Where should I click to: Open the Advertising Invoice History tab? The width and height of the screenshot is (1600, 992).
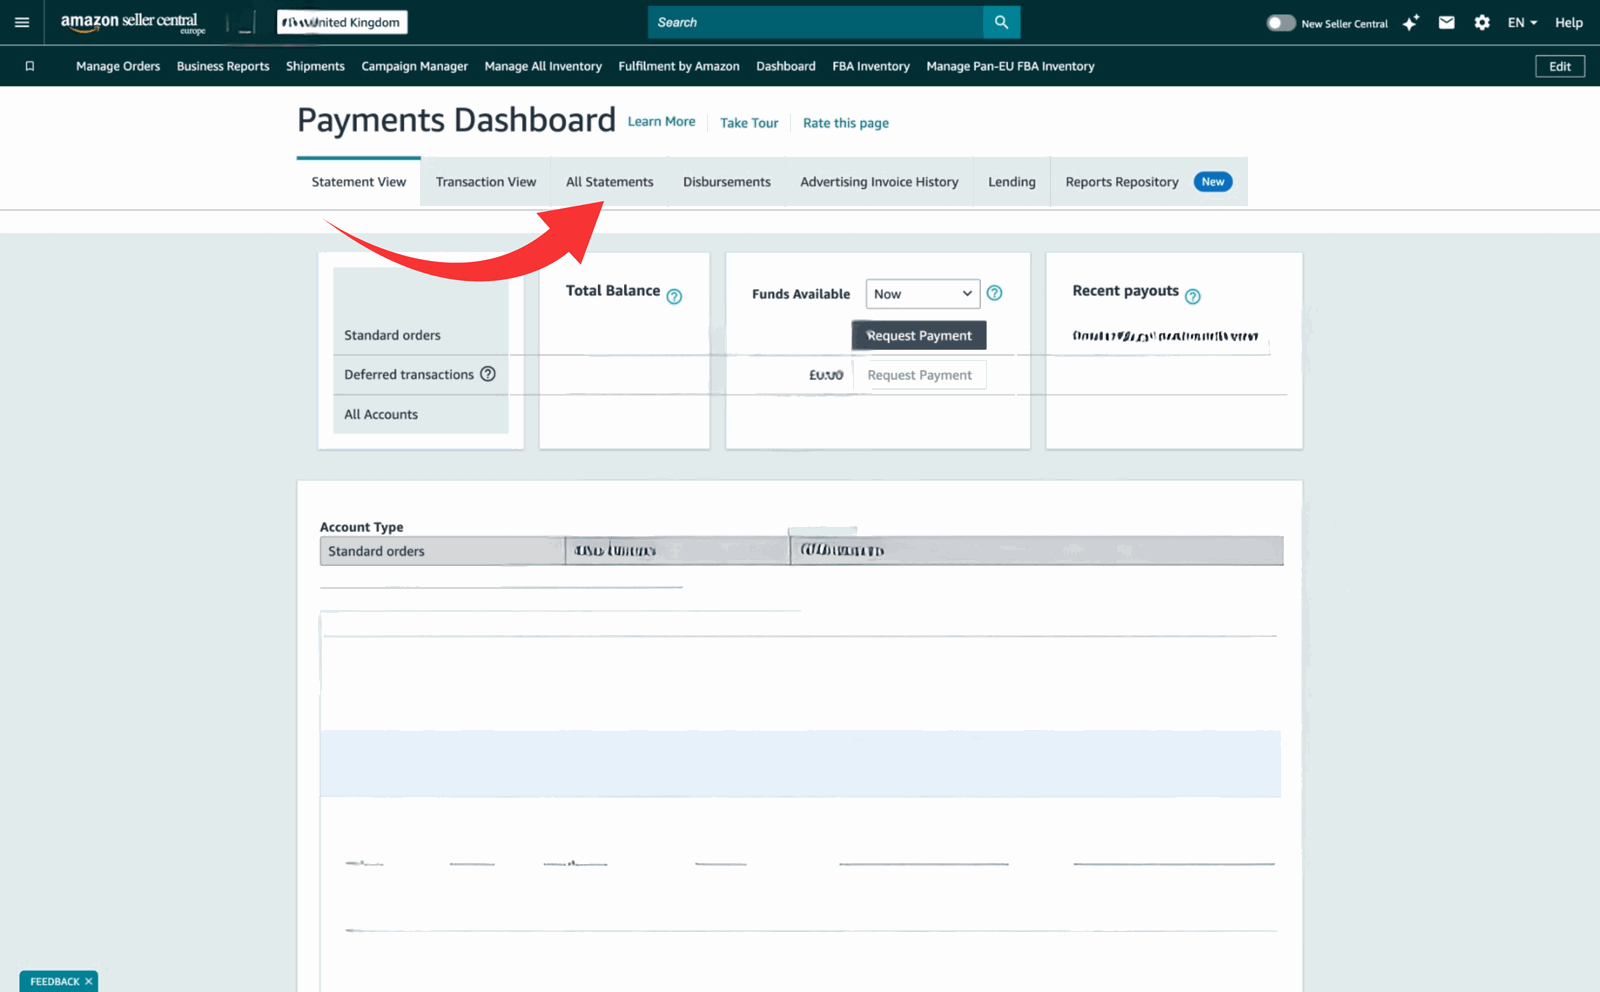(x=879, y=182)
